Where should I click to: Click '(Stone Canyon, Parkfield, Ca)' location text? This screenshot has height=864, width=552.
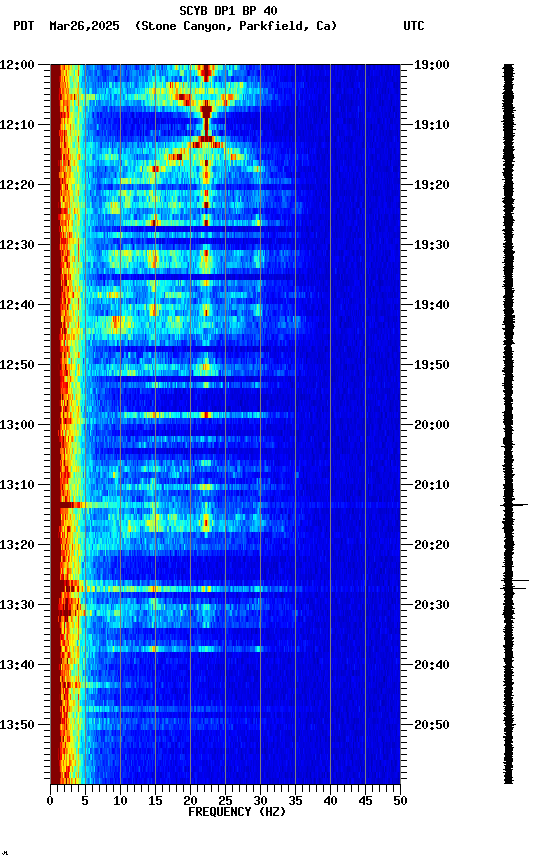(236, 26)
